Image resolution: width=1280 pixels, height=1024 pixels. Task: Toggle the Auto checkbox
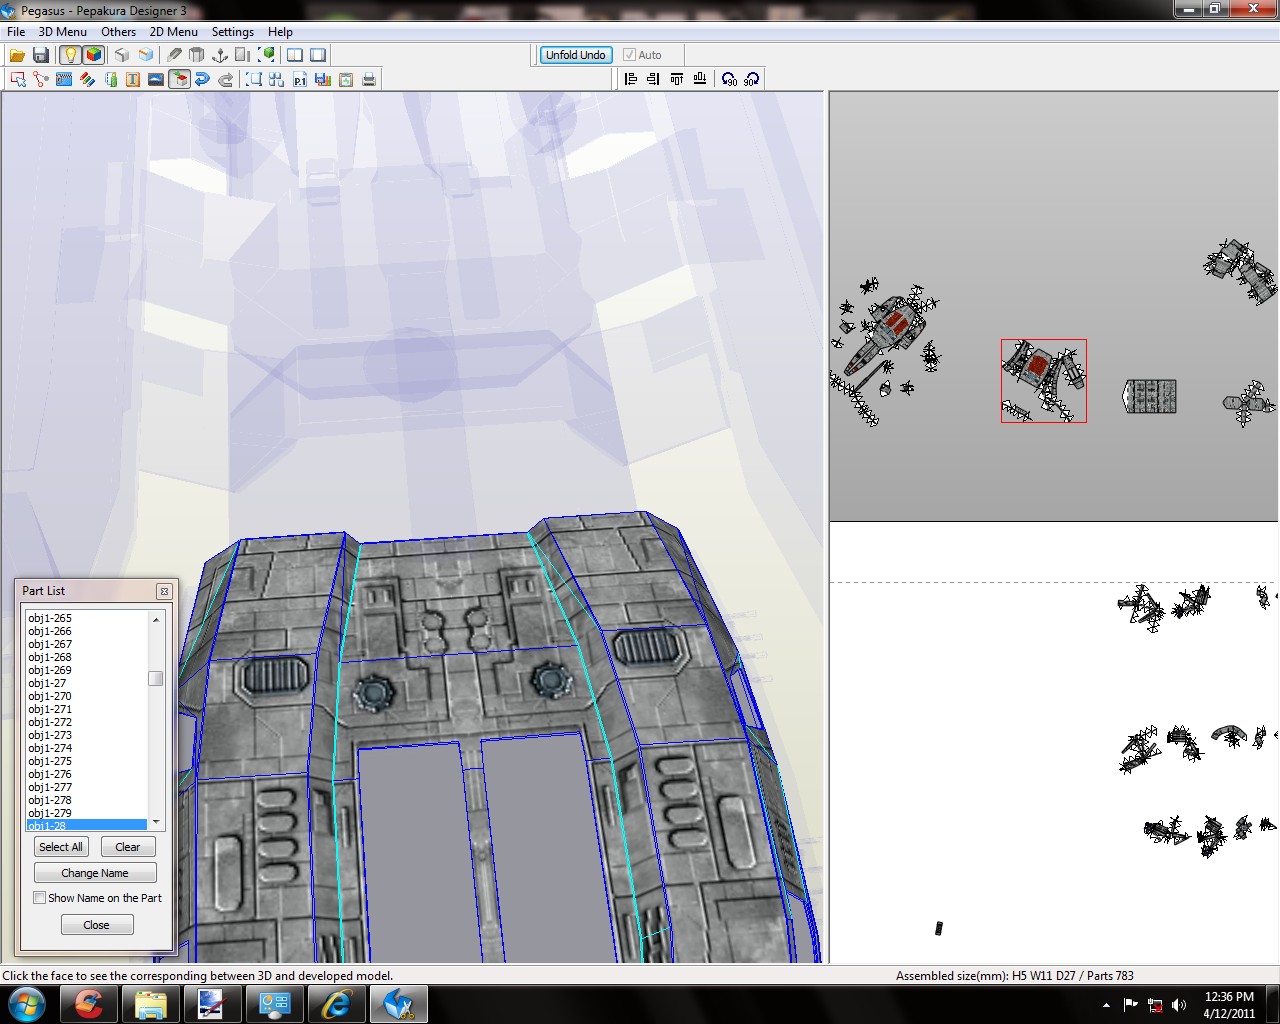(629, 55)
